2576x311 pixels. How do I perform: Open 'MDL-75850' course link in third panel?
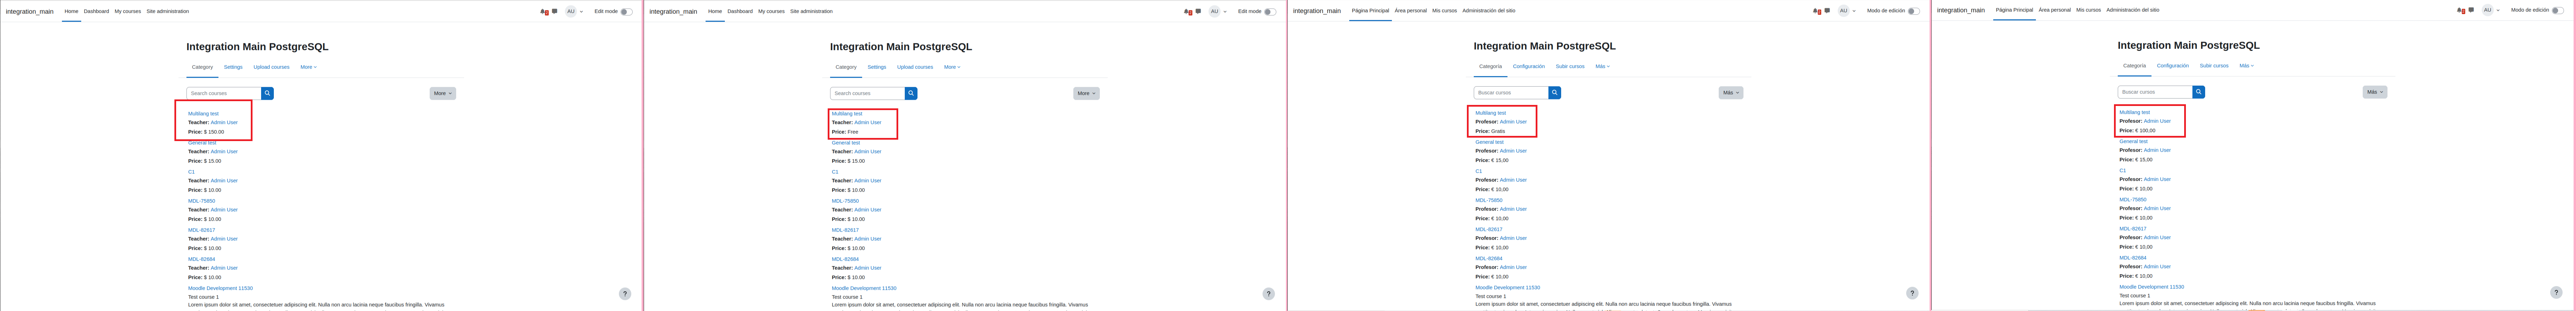[1489, 200]
